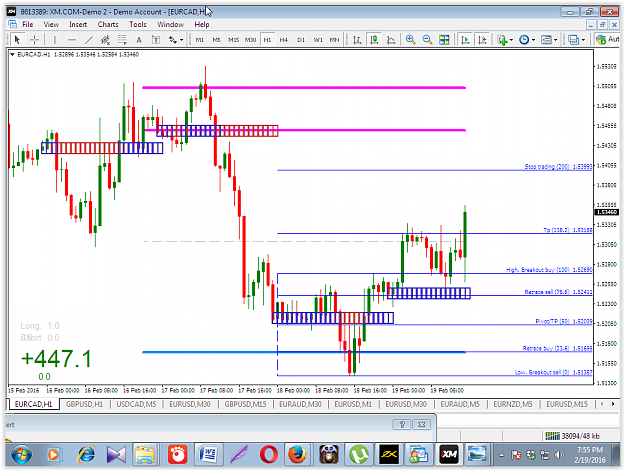
Task: Select the Equidistant Channel tool
Action: coord(105,39)
